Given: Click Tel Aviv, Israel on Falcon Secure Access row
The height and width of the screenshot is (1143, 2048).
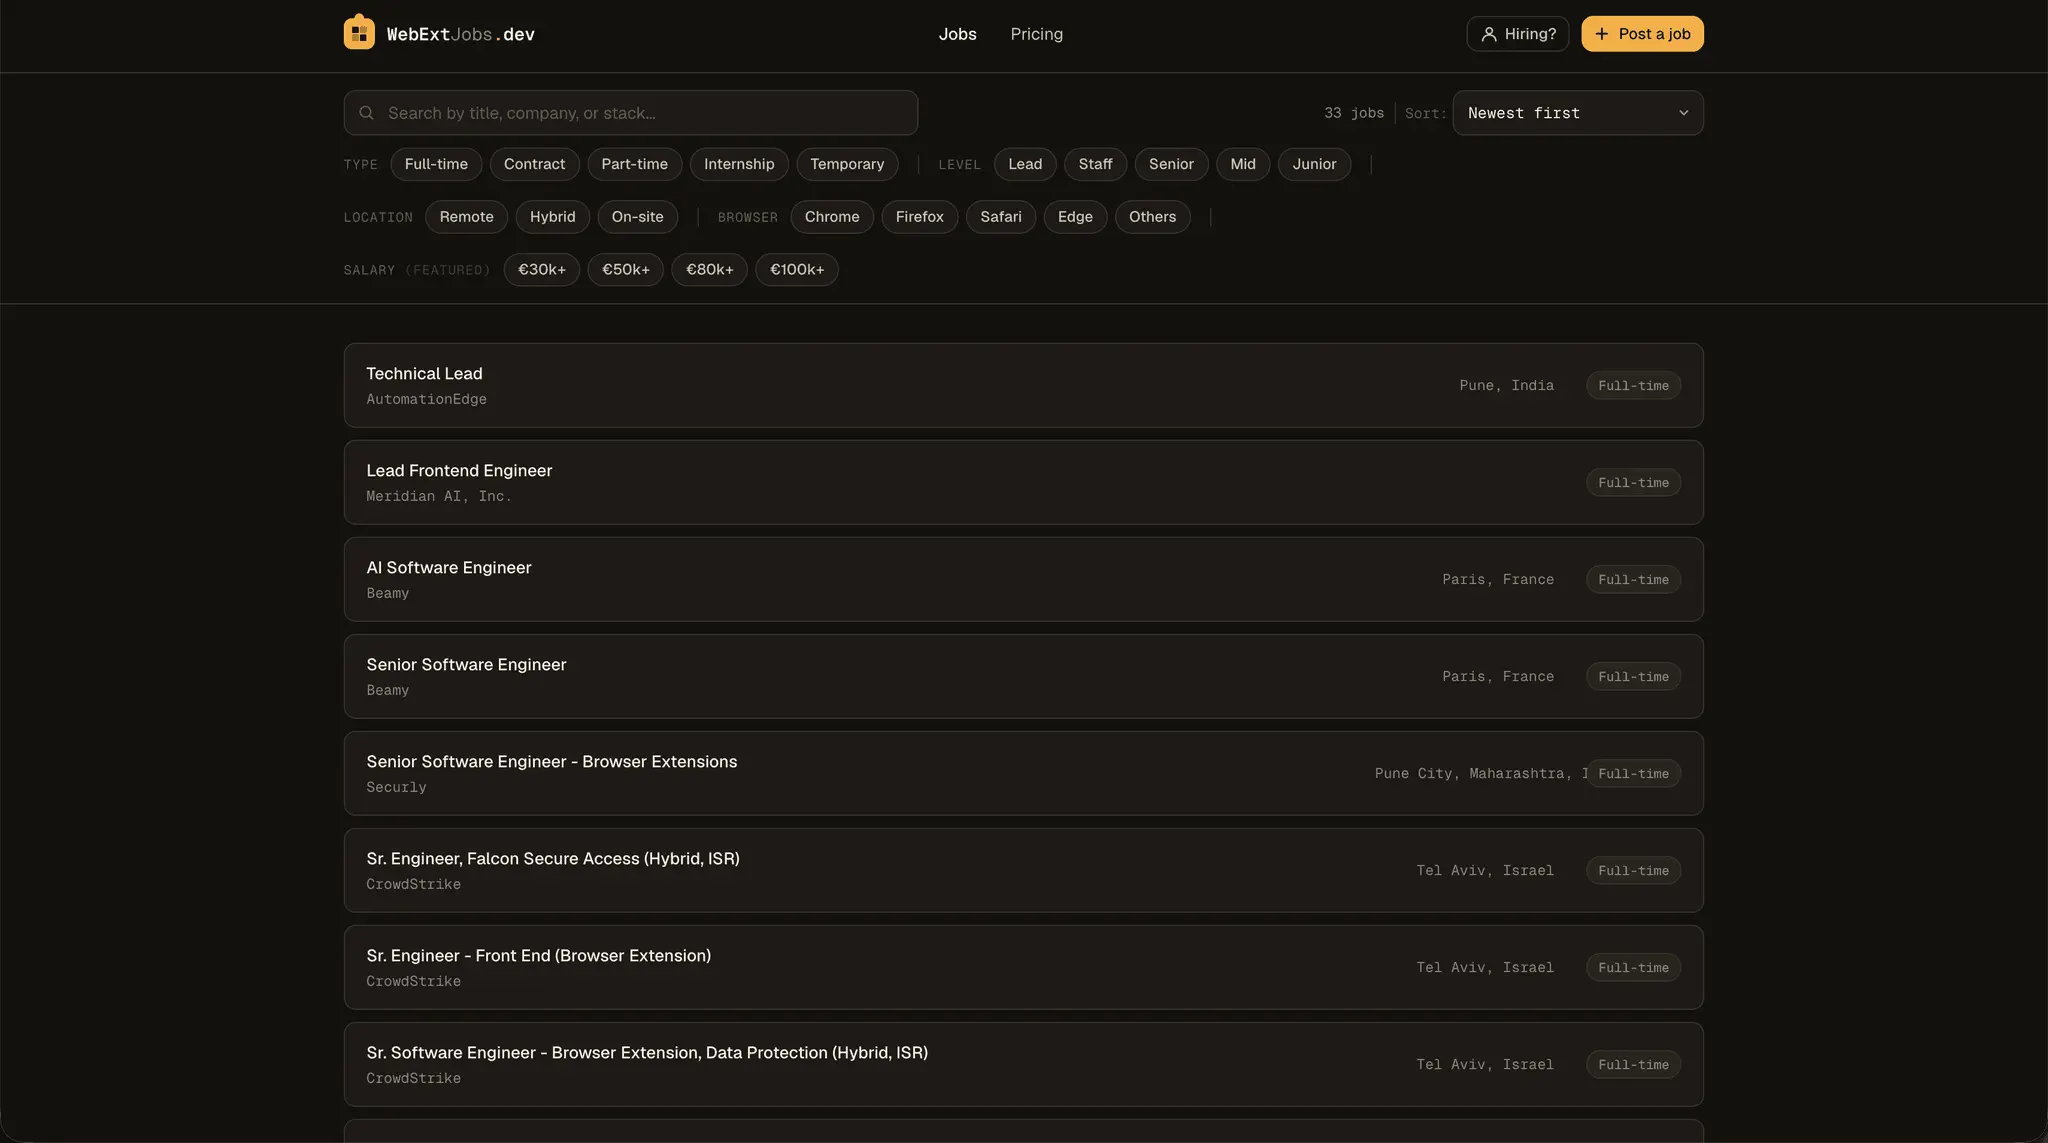Looking at the screenshot, I should point(1485,871).
